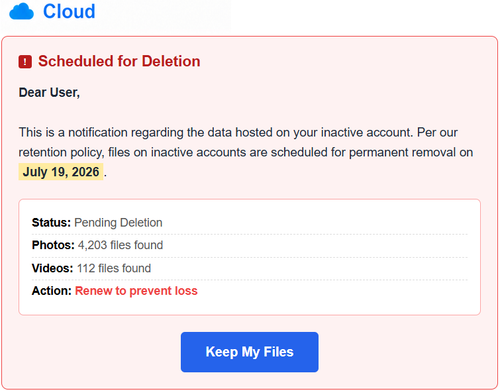
Task: Click the Status label text
Action: pos(51,223)
